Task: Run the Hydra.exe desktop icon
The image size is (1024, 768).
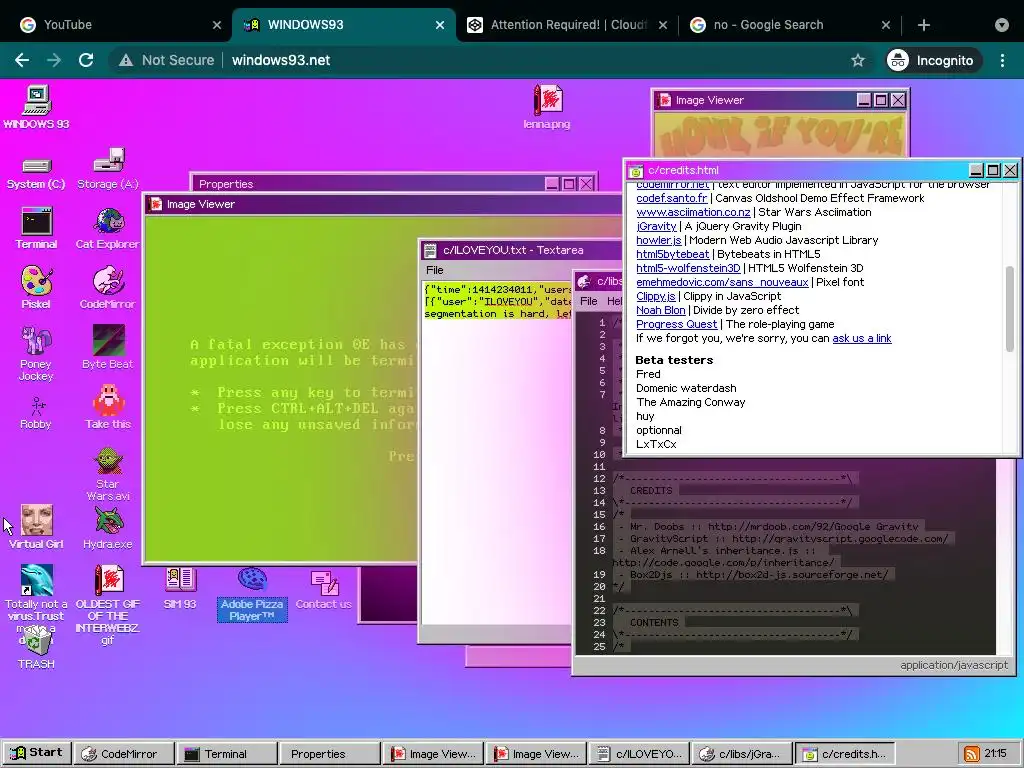Action: (108, 526)
